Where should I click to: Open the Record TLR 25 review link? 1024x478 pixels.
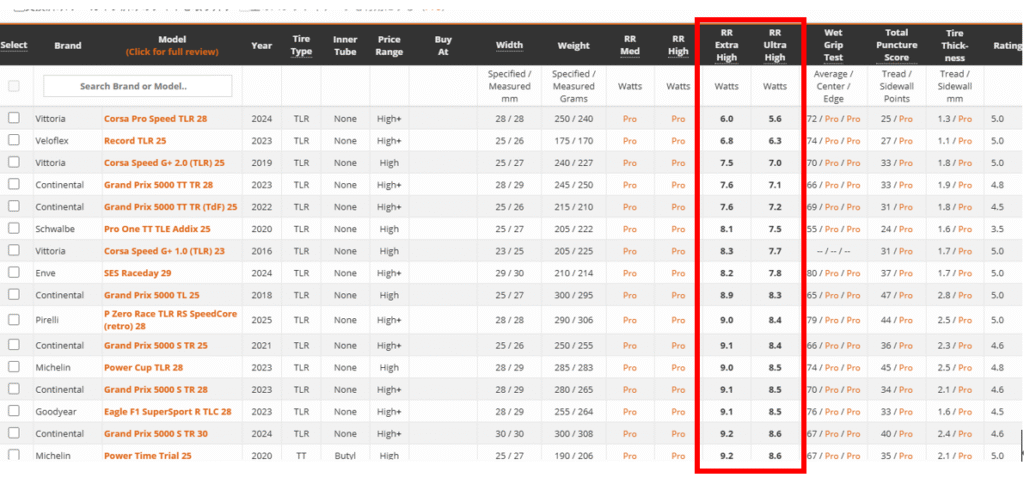[x=137, y=141]
